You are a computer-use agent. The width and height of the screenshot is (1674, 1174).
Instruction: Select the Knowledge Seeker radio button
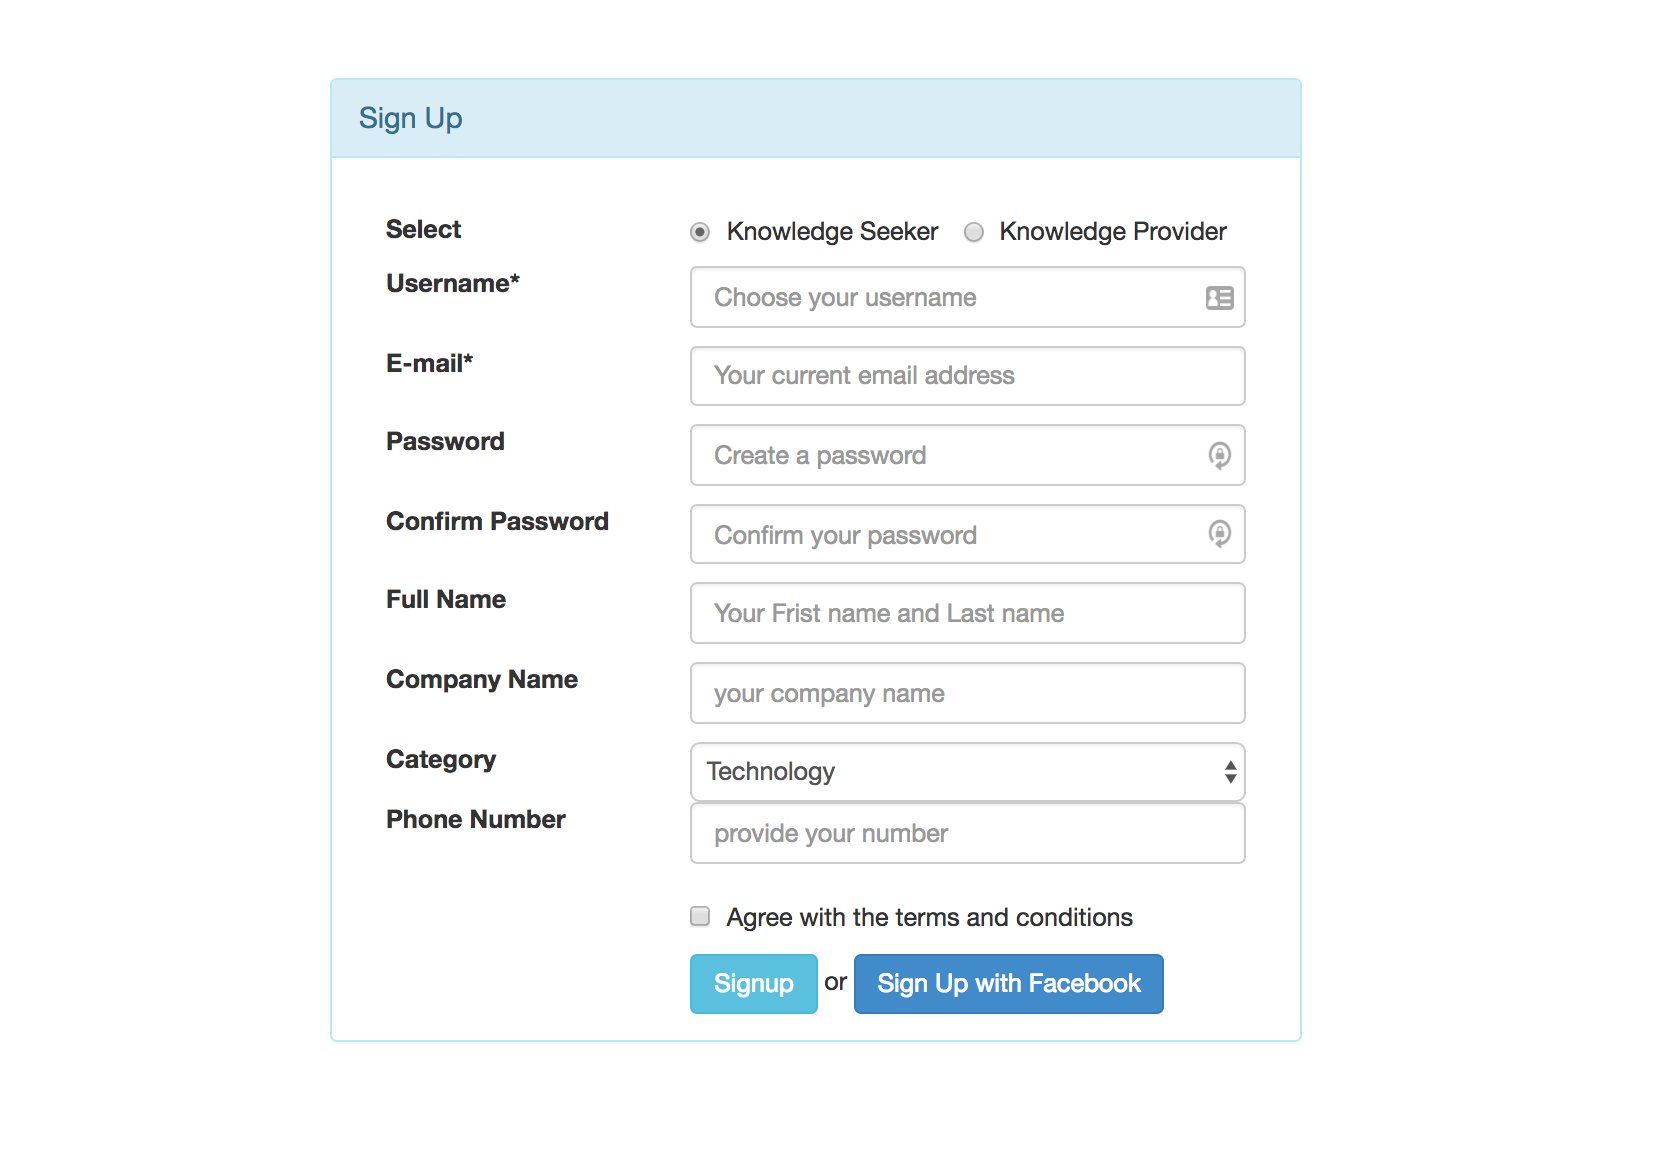point(700,232)
